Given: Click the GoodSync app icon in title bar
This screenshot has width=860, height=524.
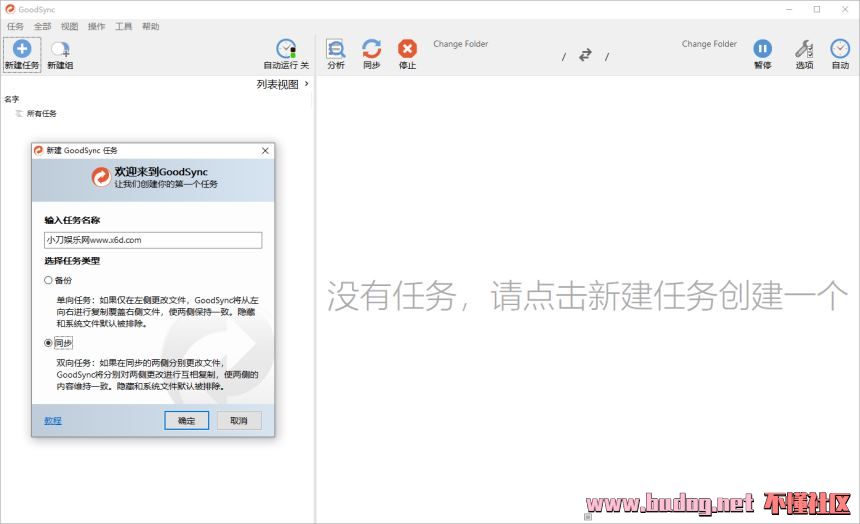Looking at the screenshot, I should (9, 9).
